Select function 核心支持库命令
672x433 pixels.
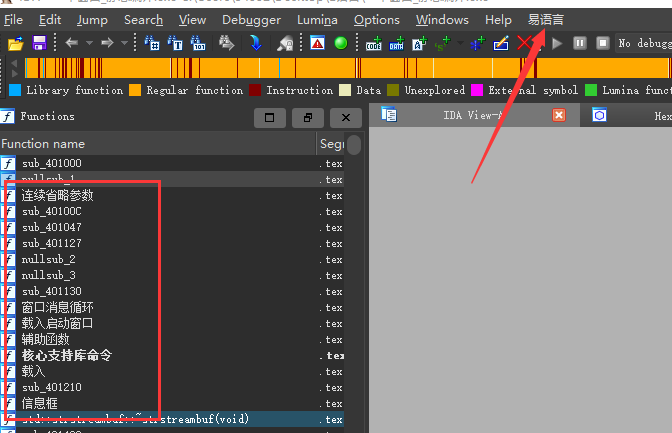172,355
